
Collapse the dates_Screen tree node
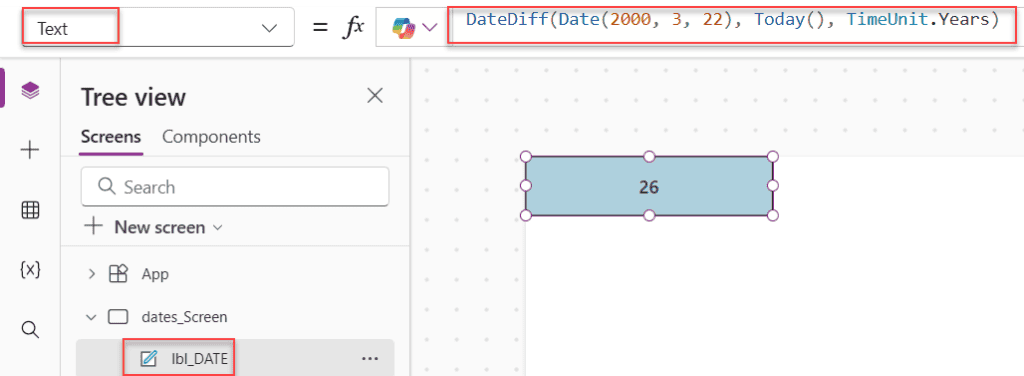coord(90,317)
